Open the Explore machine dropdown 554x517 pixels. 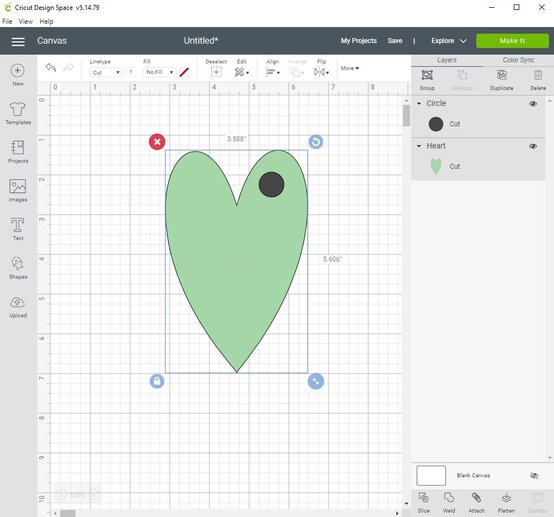(449, 41)
